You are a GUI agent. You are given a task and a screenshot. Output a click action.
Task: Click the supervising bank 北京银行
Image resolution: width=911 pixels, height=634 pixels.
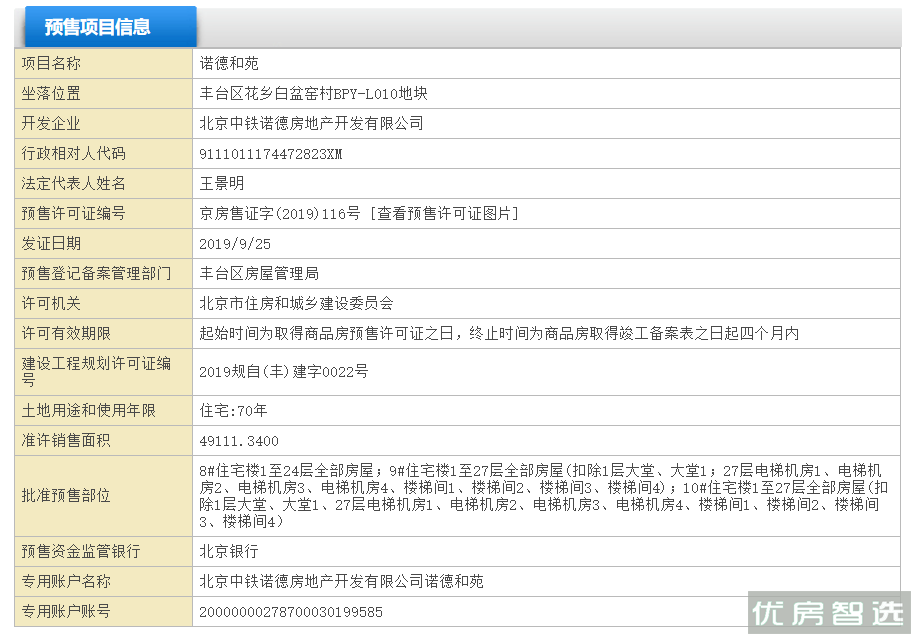229,551
